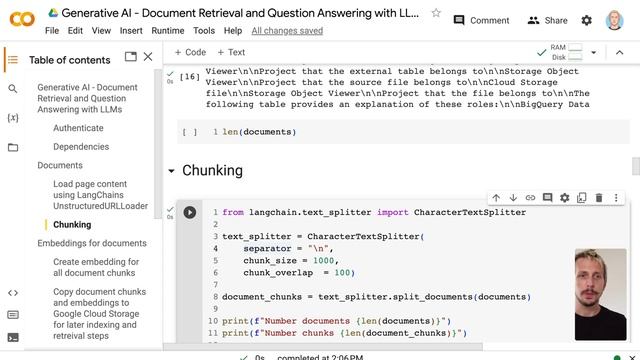Viewport: 640px width, 360px height.
Task: Go to Generative AI Document Retrieval heading
Action: click(x=87, y=98)
